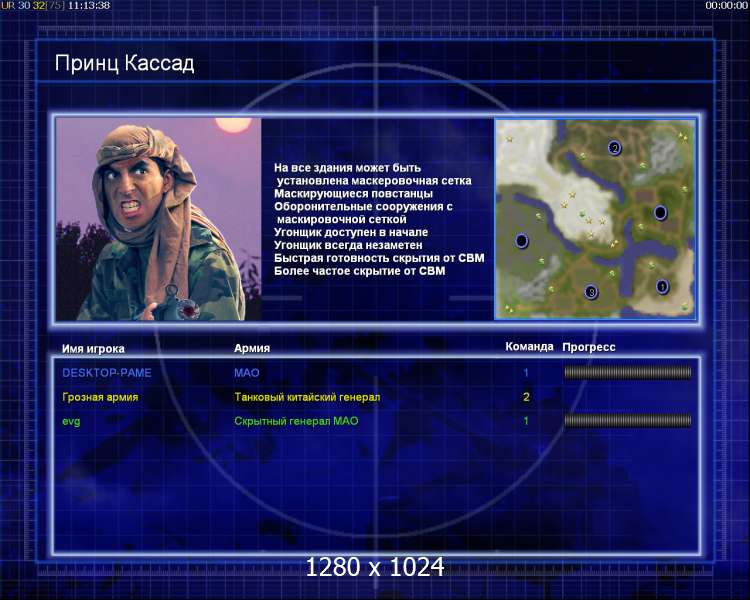750x600 pixels.
Task: Click text 'Быстрая готовность скрытия от СВМ'
Action: click(379, 258)
